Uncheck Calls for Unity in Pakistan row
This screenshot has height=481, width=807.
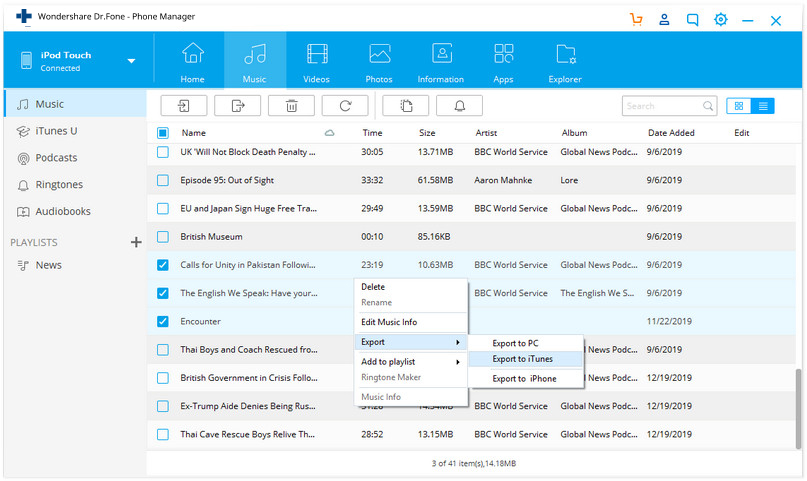point(163,265)
